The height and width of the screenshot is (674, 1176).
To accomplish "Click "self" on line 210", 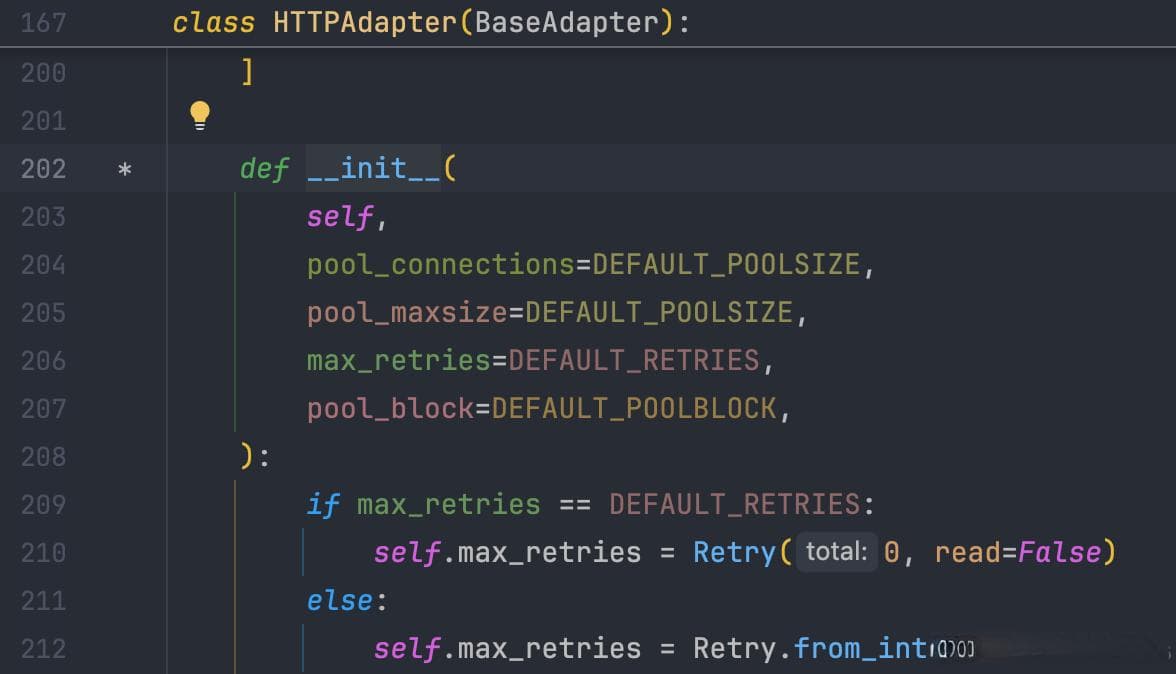I will tap(406, 553).
